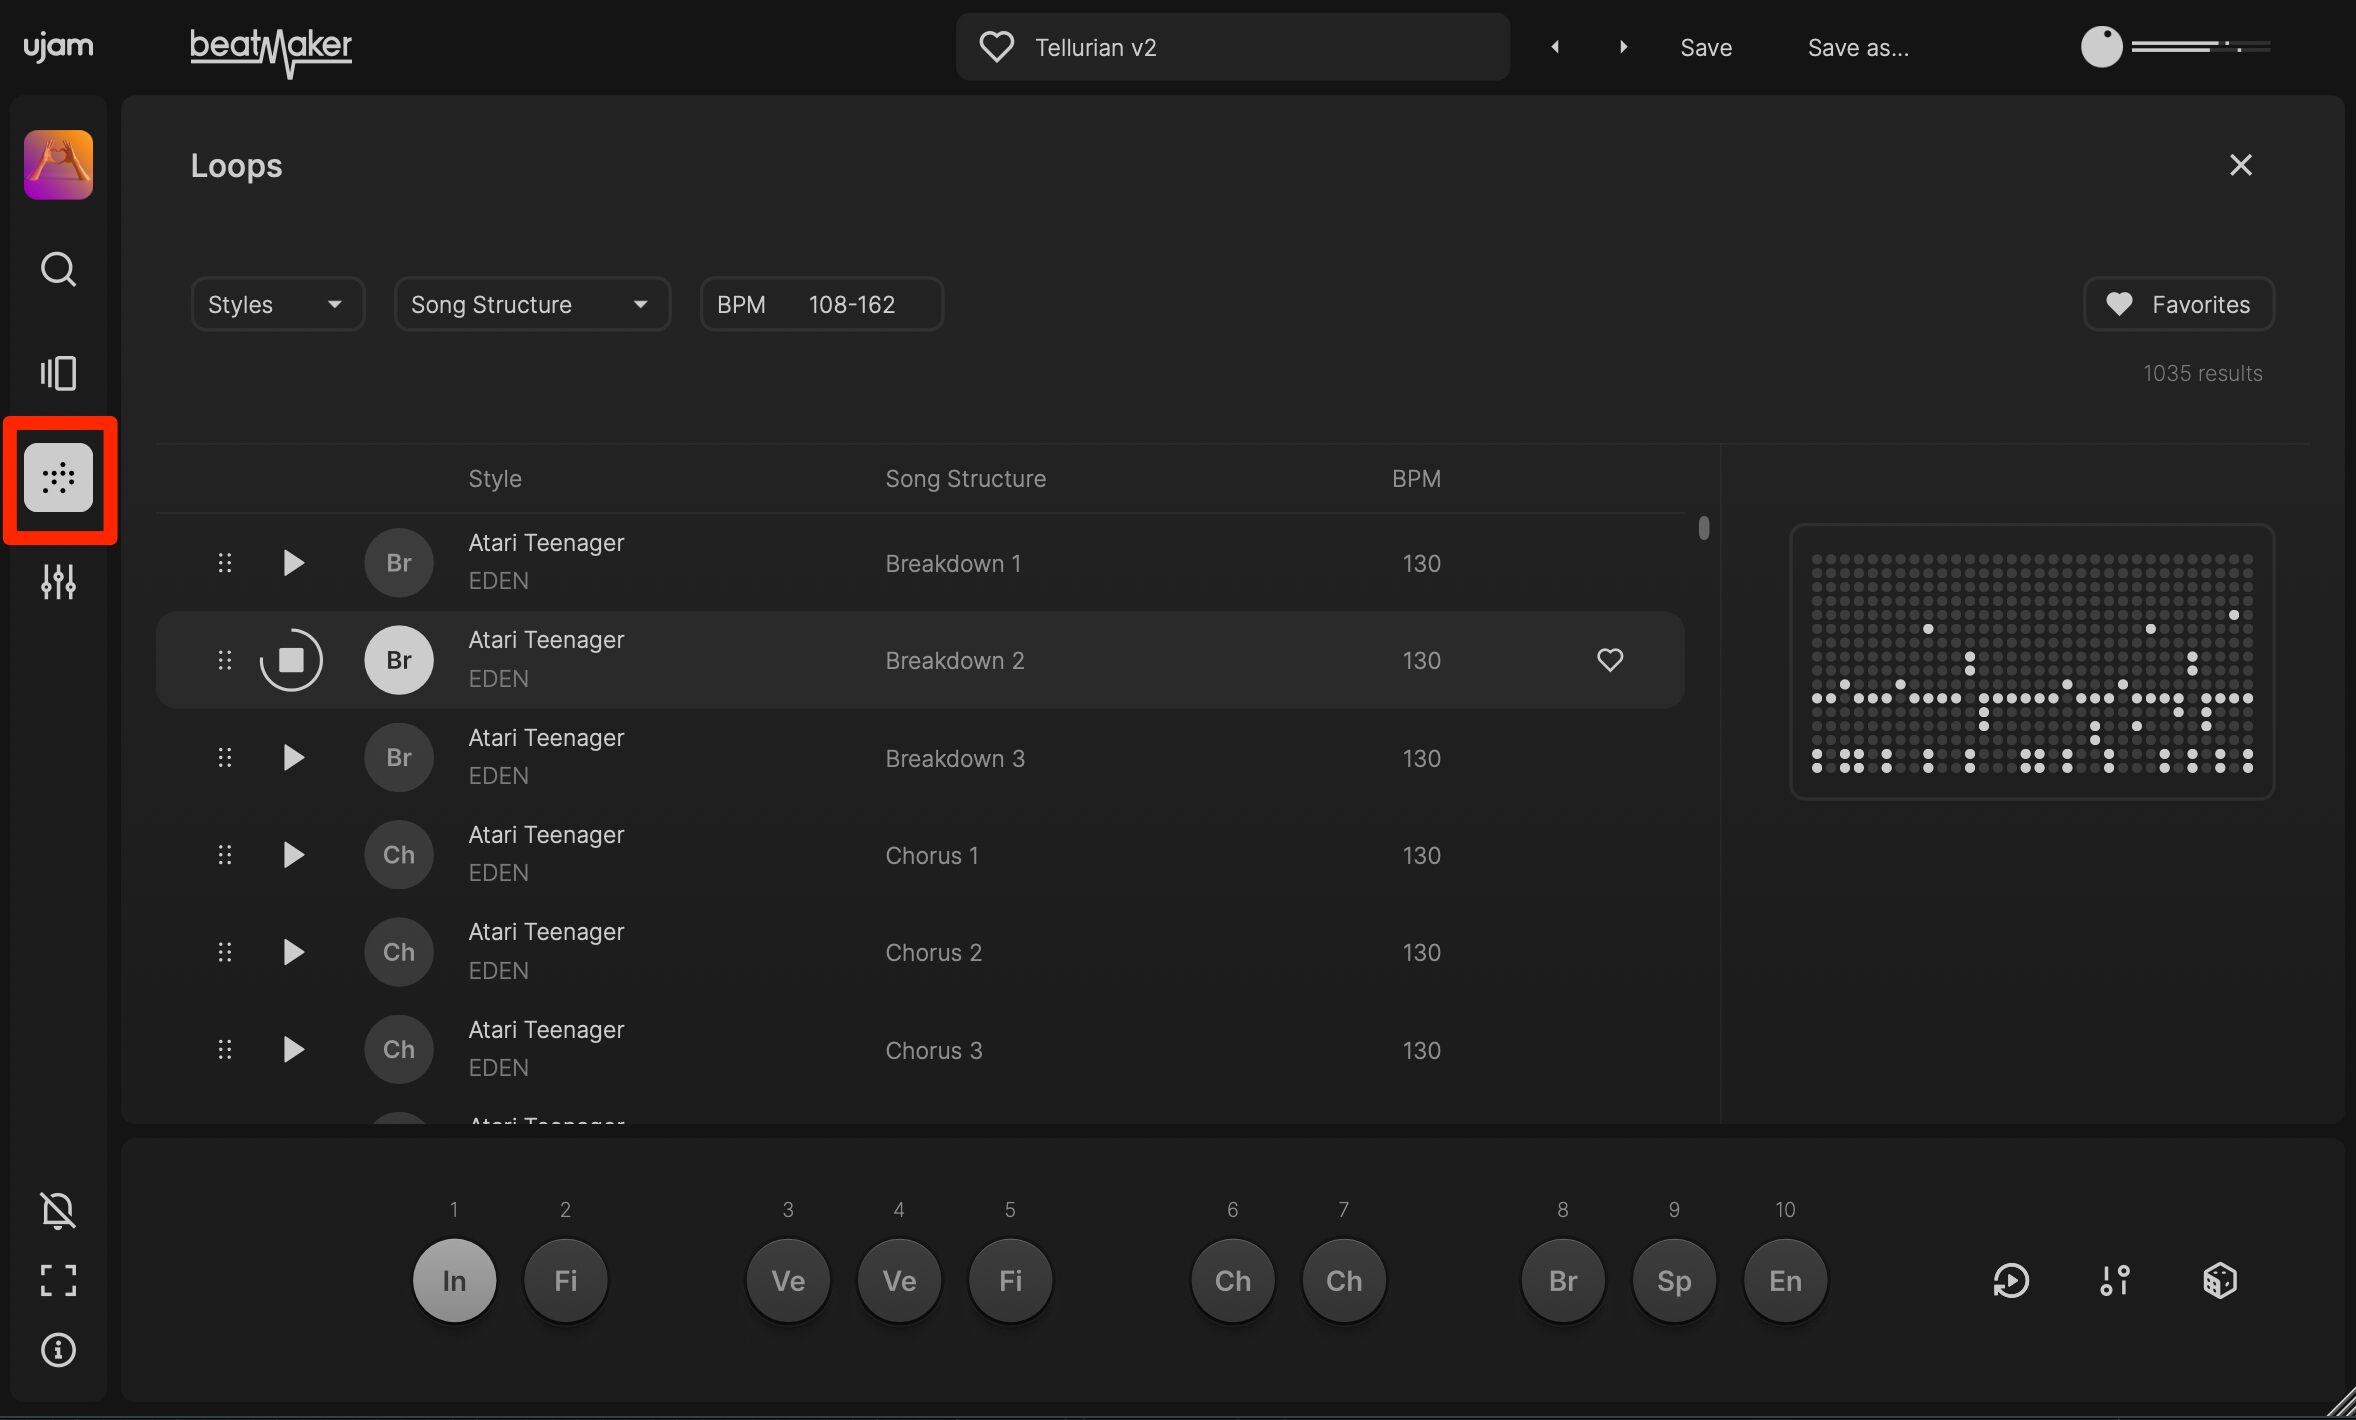The width and height of the screenshot is (2356, 1420).
Task: Go to the previous preset arrow
Action: click(1555, 47)
